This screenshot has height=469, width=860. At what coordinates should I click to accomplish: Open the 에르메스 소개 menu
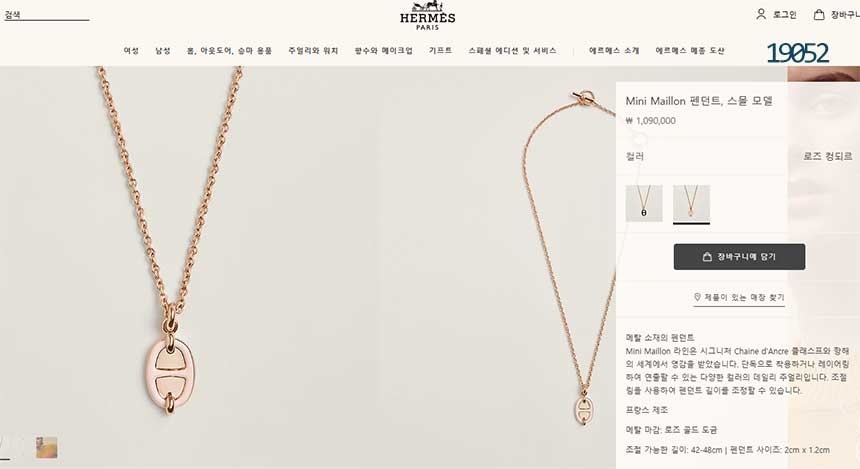click(614, 50)
